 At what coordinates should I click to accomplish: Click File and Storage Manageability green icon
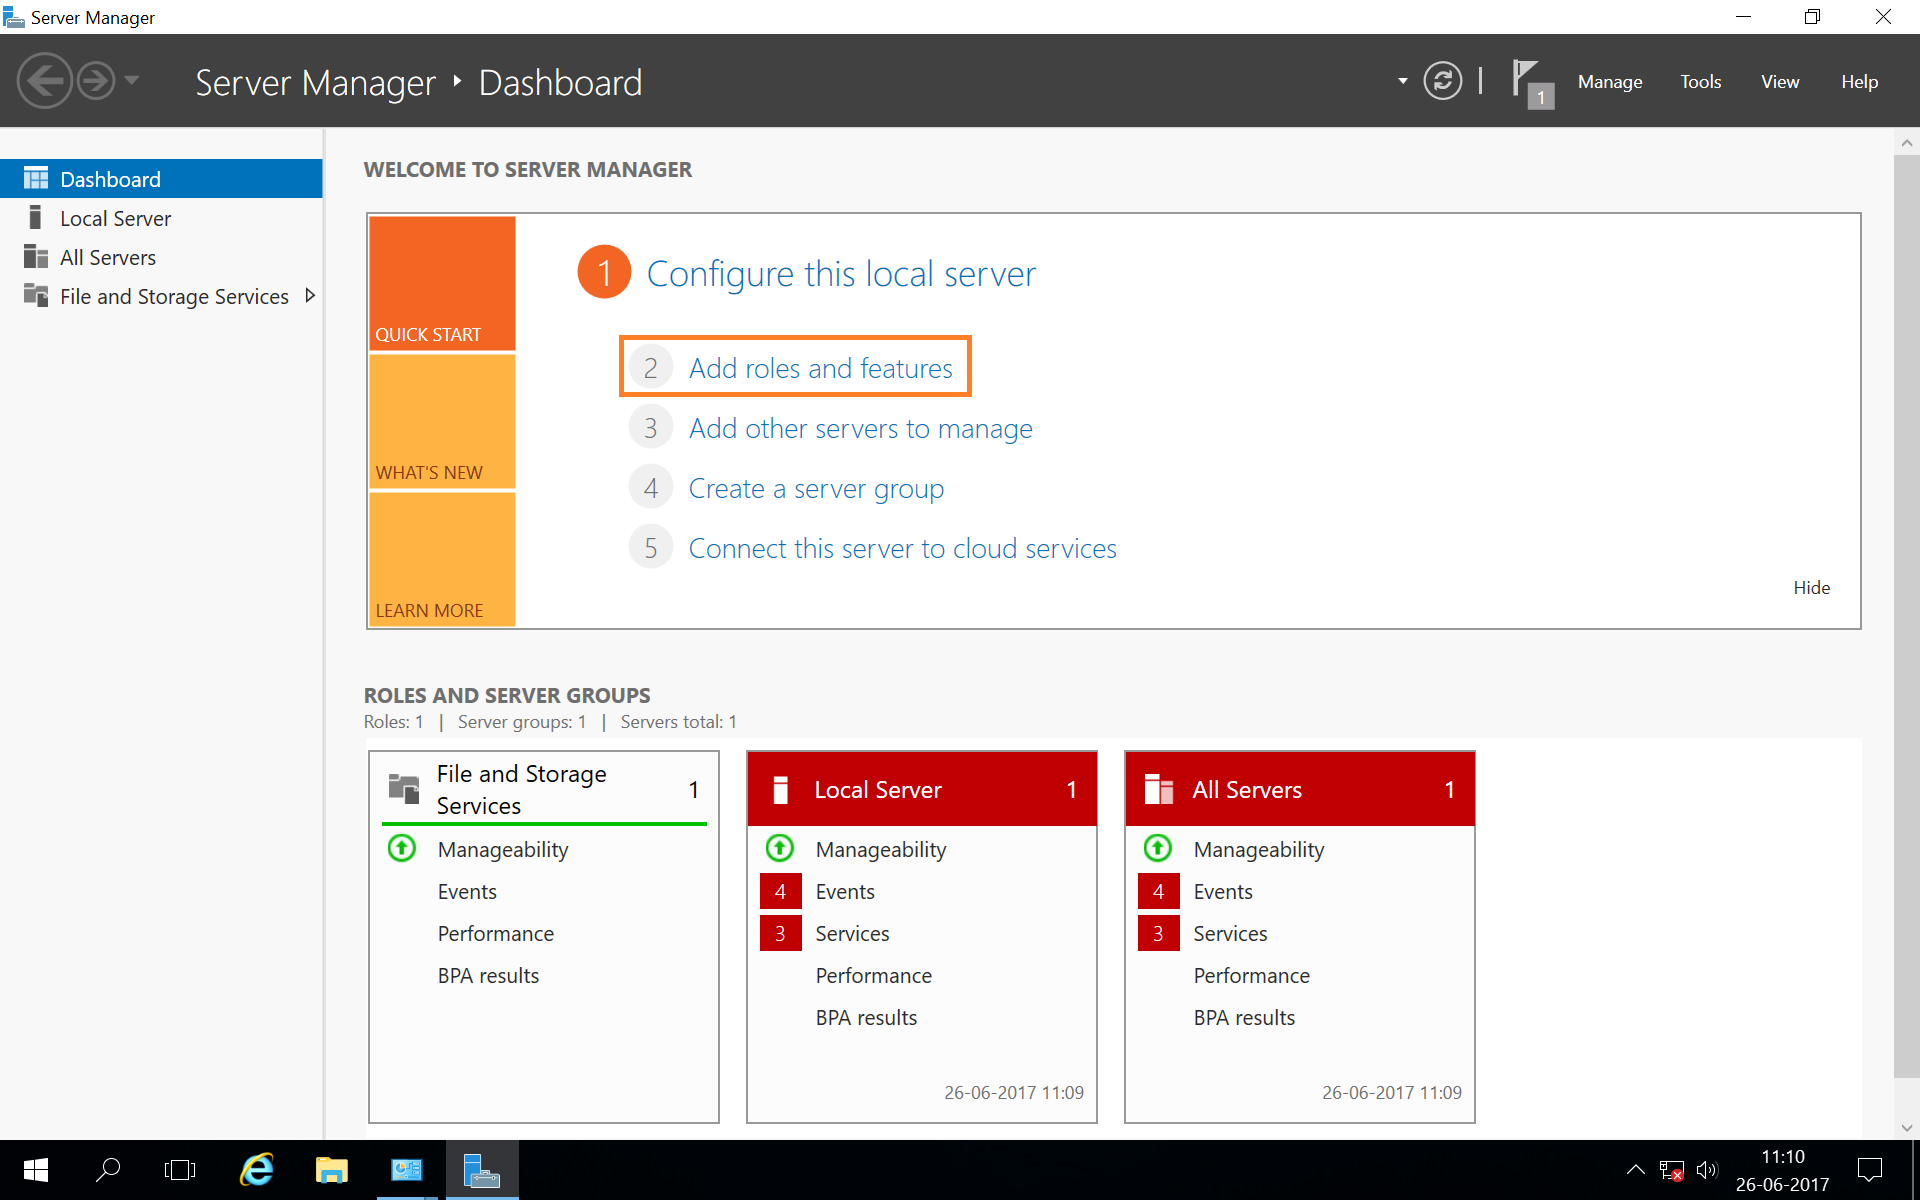(x=402, y=849)
